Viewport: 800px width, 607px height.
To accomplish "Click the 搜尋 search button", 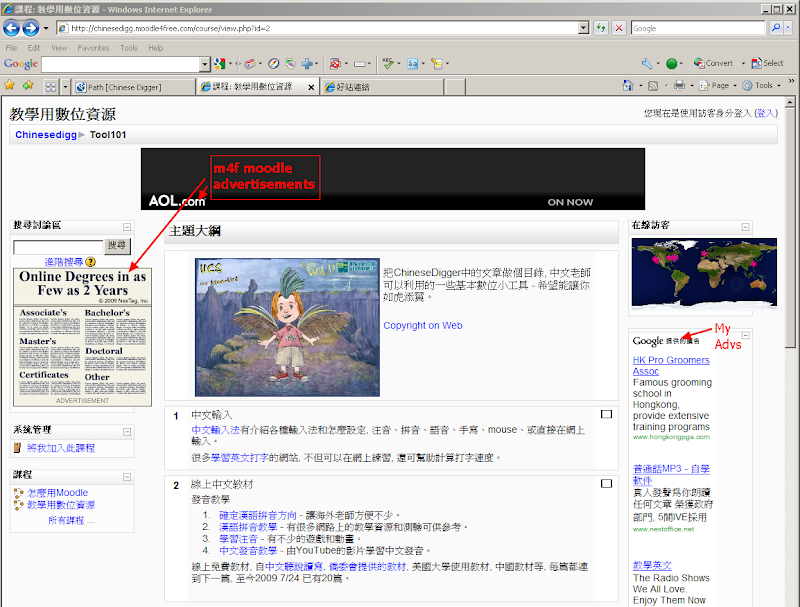I will click(x=117, y=246).
